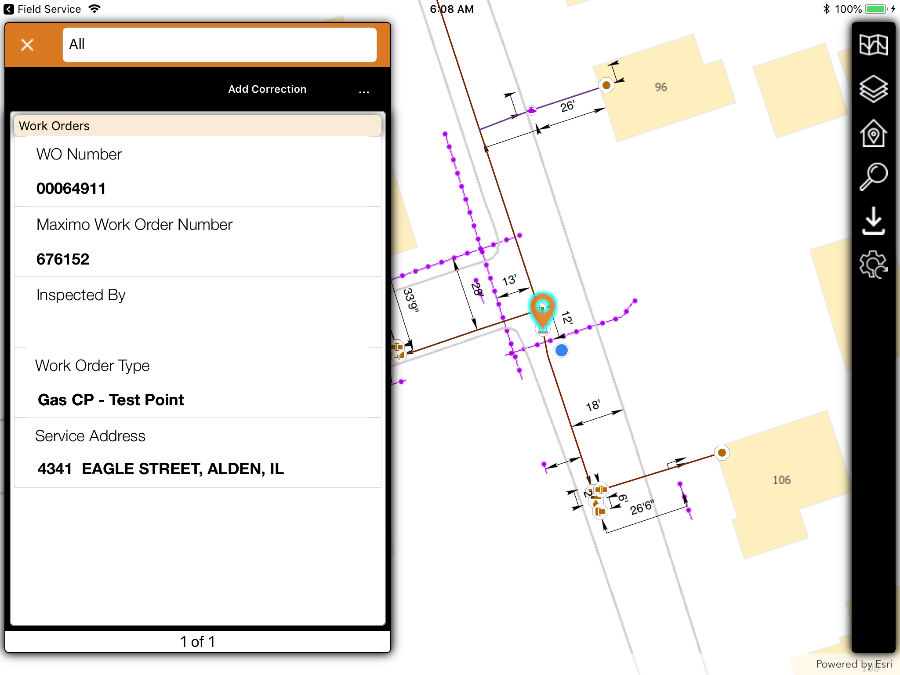Tap the Wi-Fi status icon

[x=95, y=9]
